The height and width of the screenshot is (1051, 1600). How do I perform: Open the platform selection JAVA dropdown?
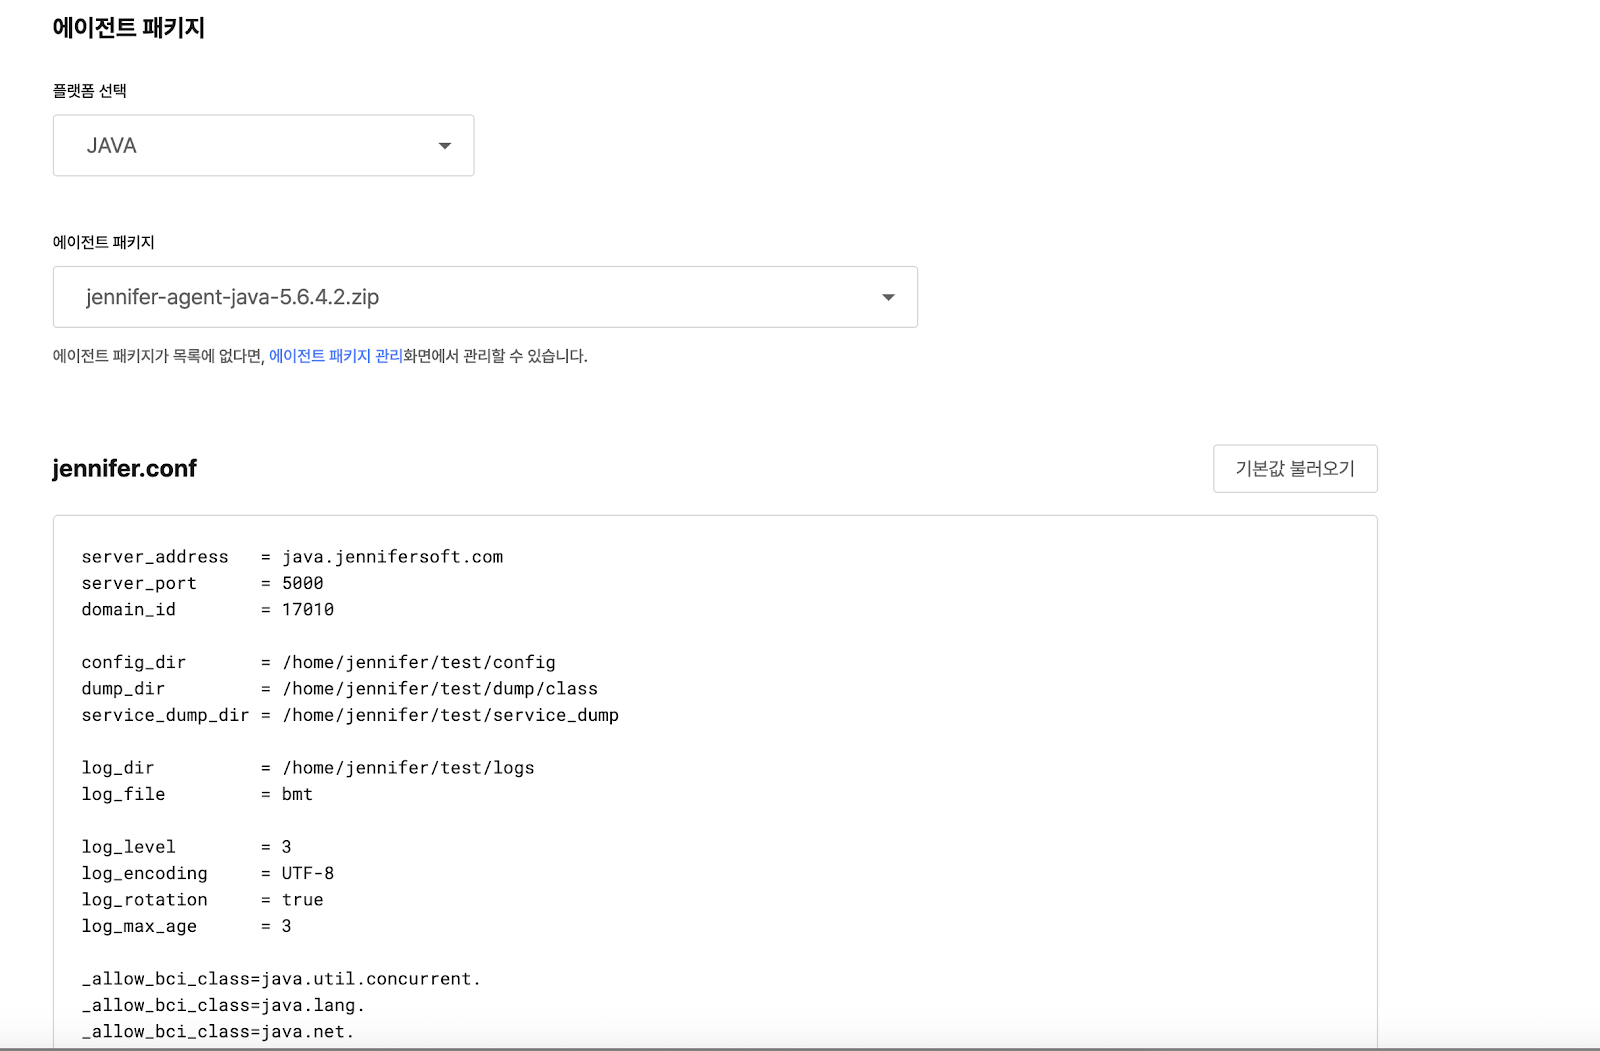(263, 145)
